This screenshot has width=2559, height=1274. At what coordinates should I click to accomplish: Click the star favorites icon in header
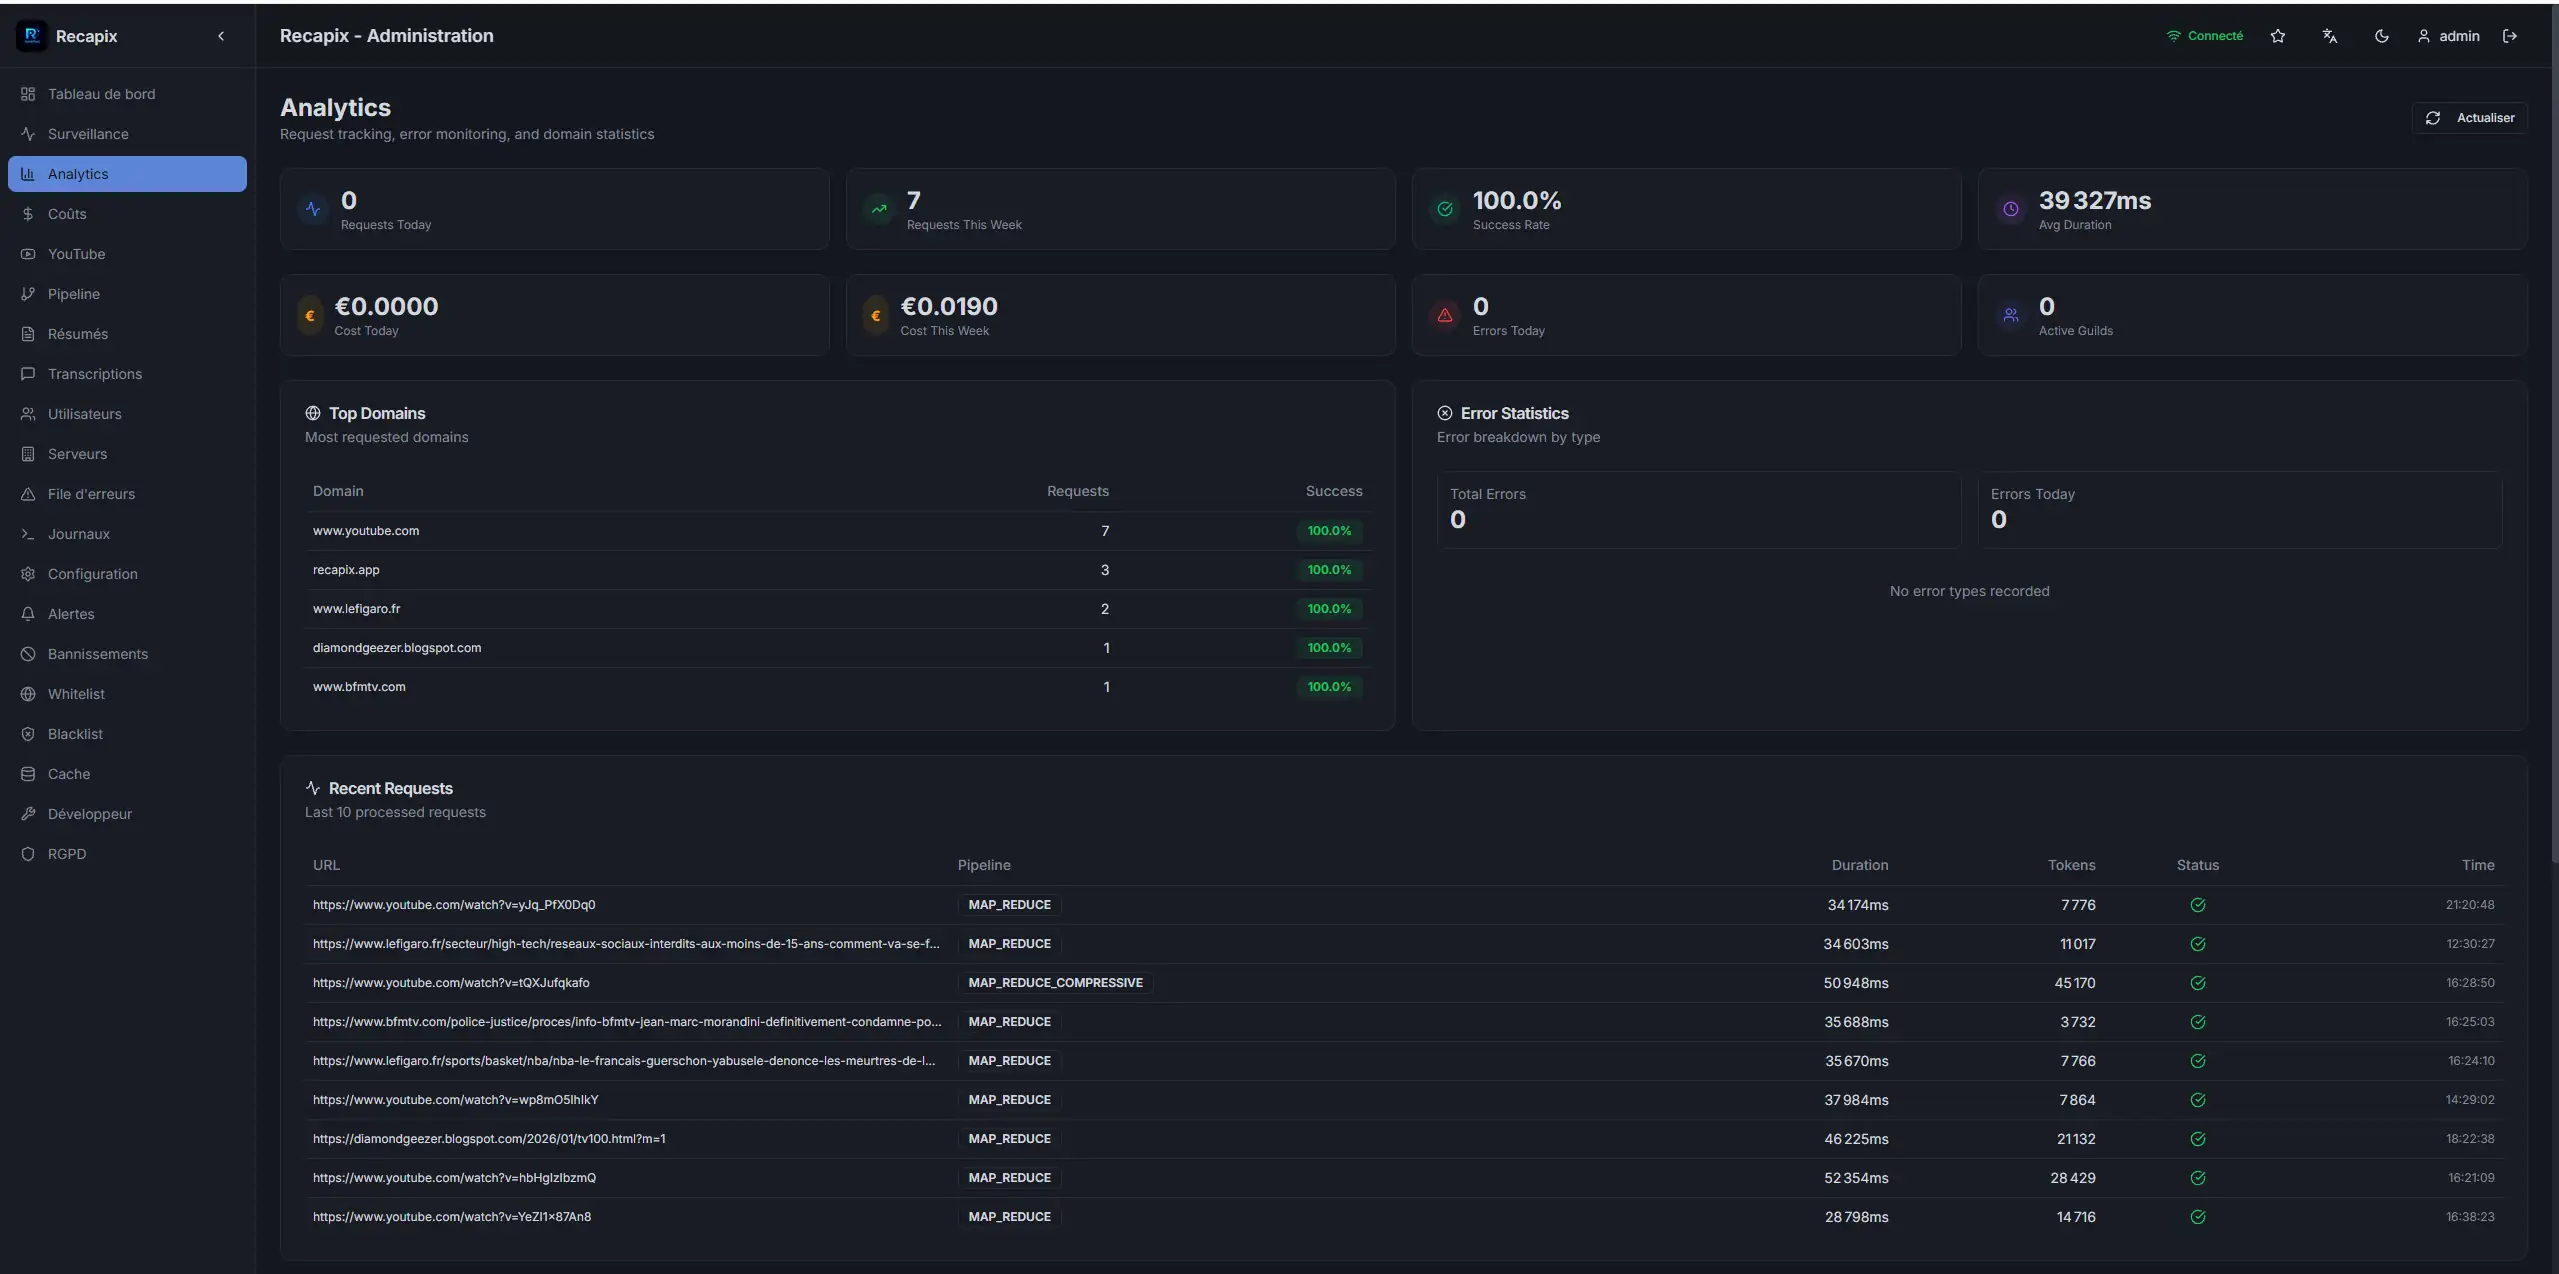pyautogui.click(x=2277, y=36)
